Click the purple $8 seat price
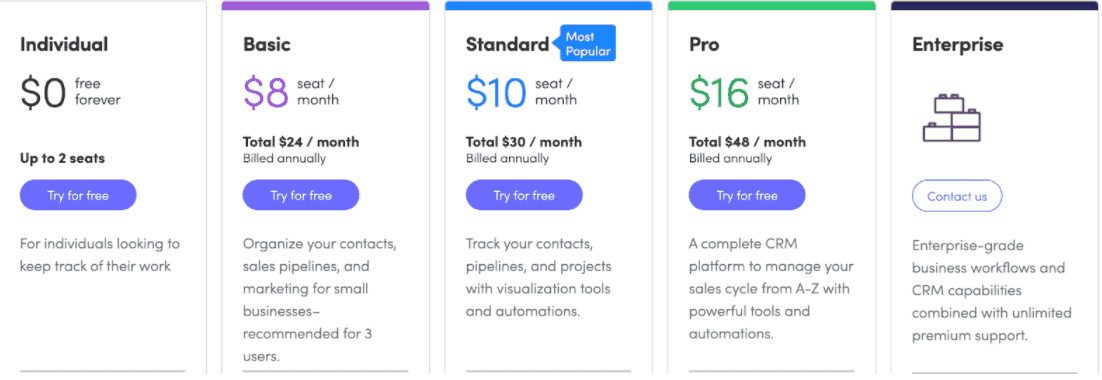Screen dimensions: 1102x380 click(291, 93)
